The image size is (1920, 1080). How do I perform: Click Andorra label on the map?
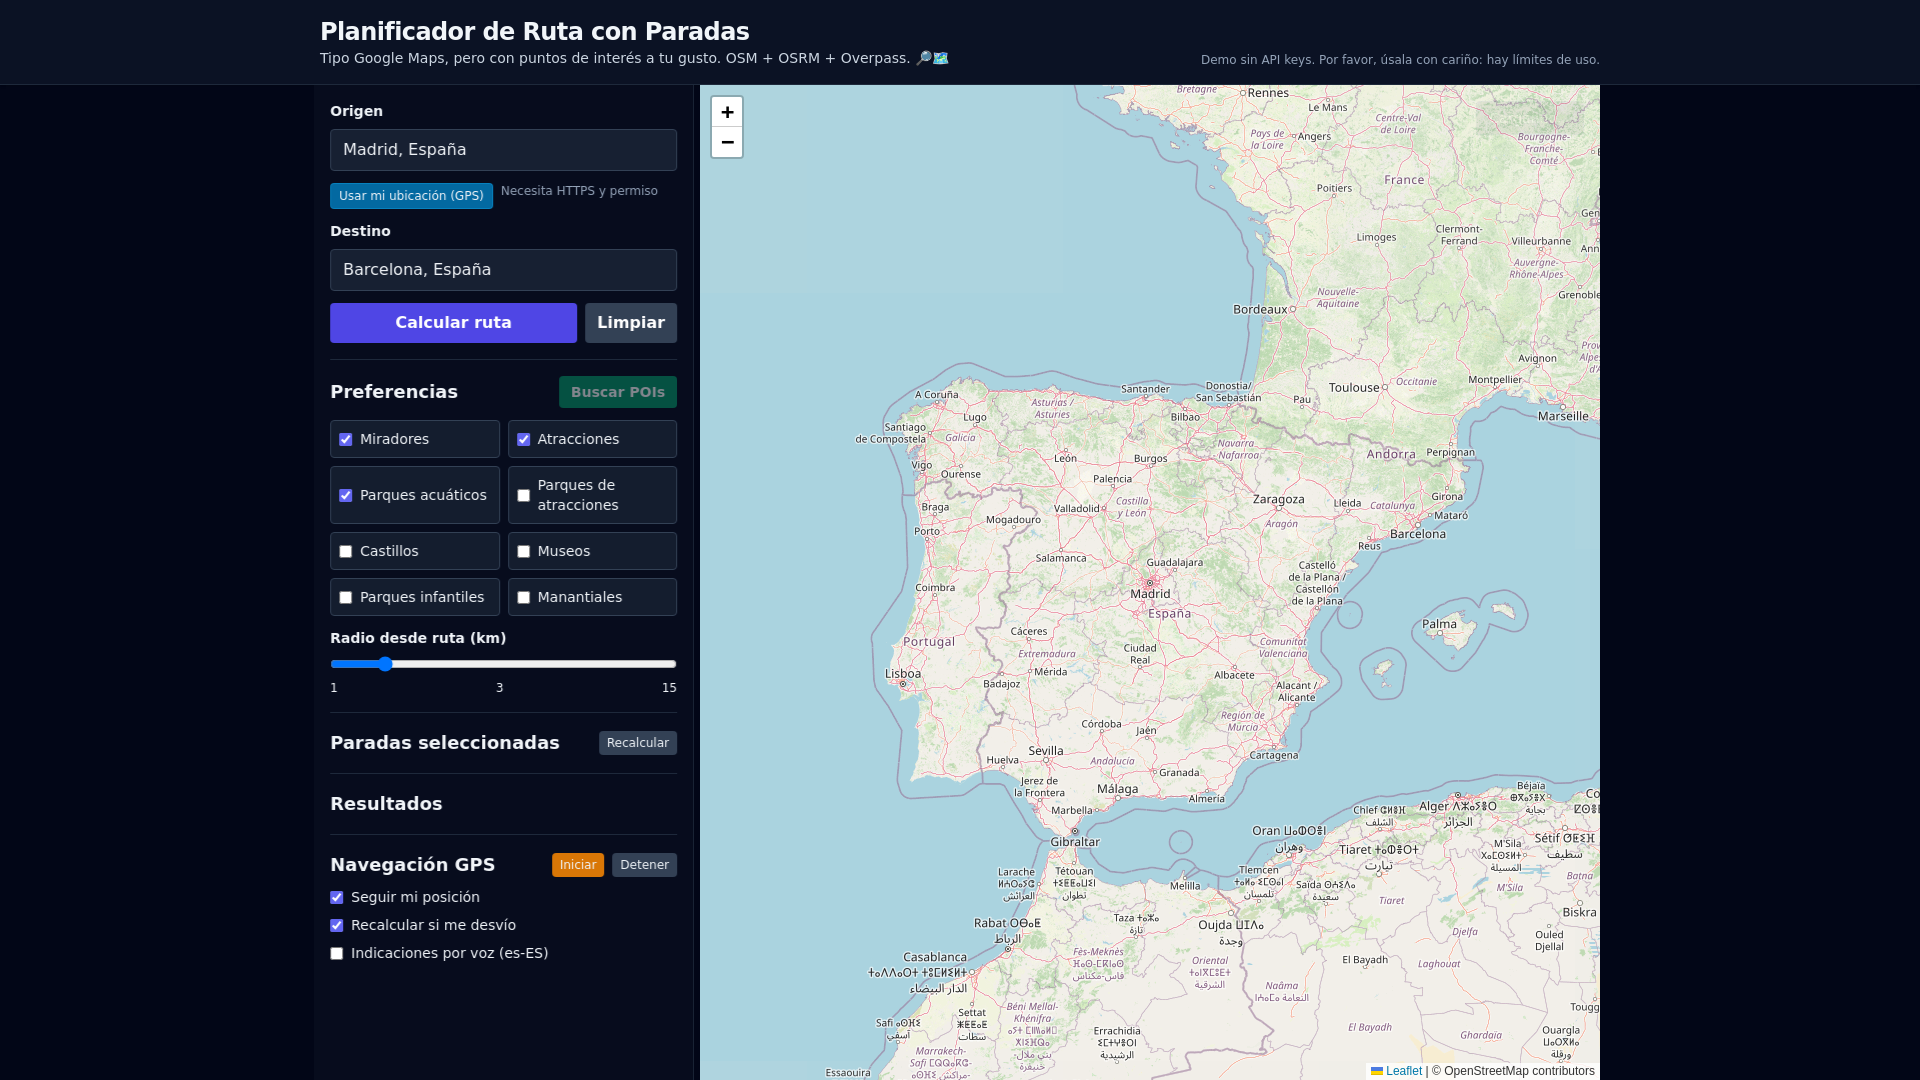click(1391, 454)
